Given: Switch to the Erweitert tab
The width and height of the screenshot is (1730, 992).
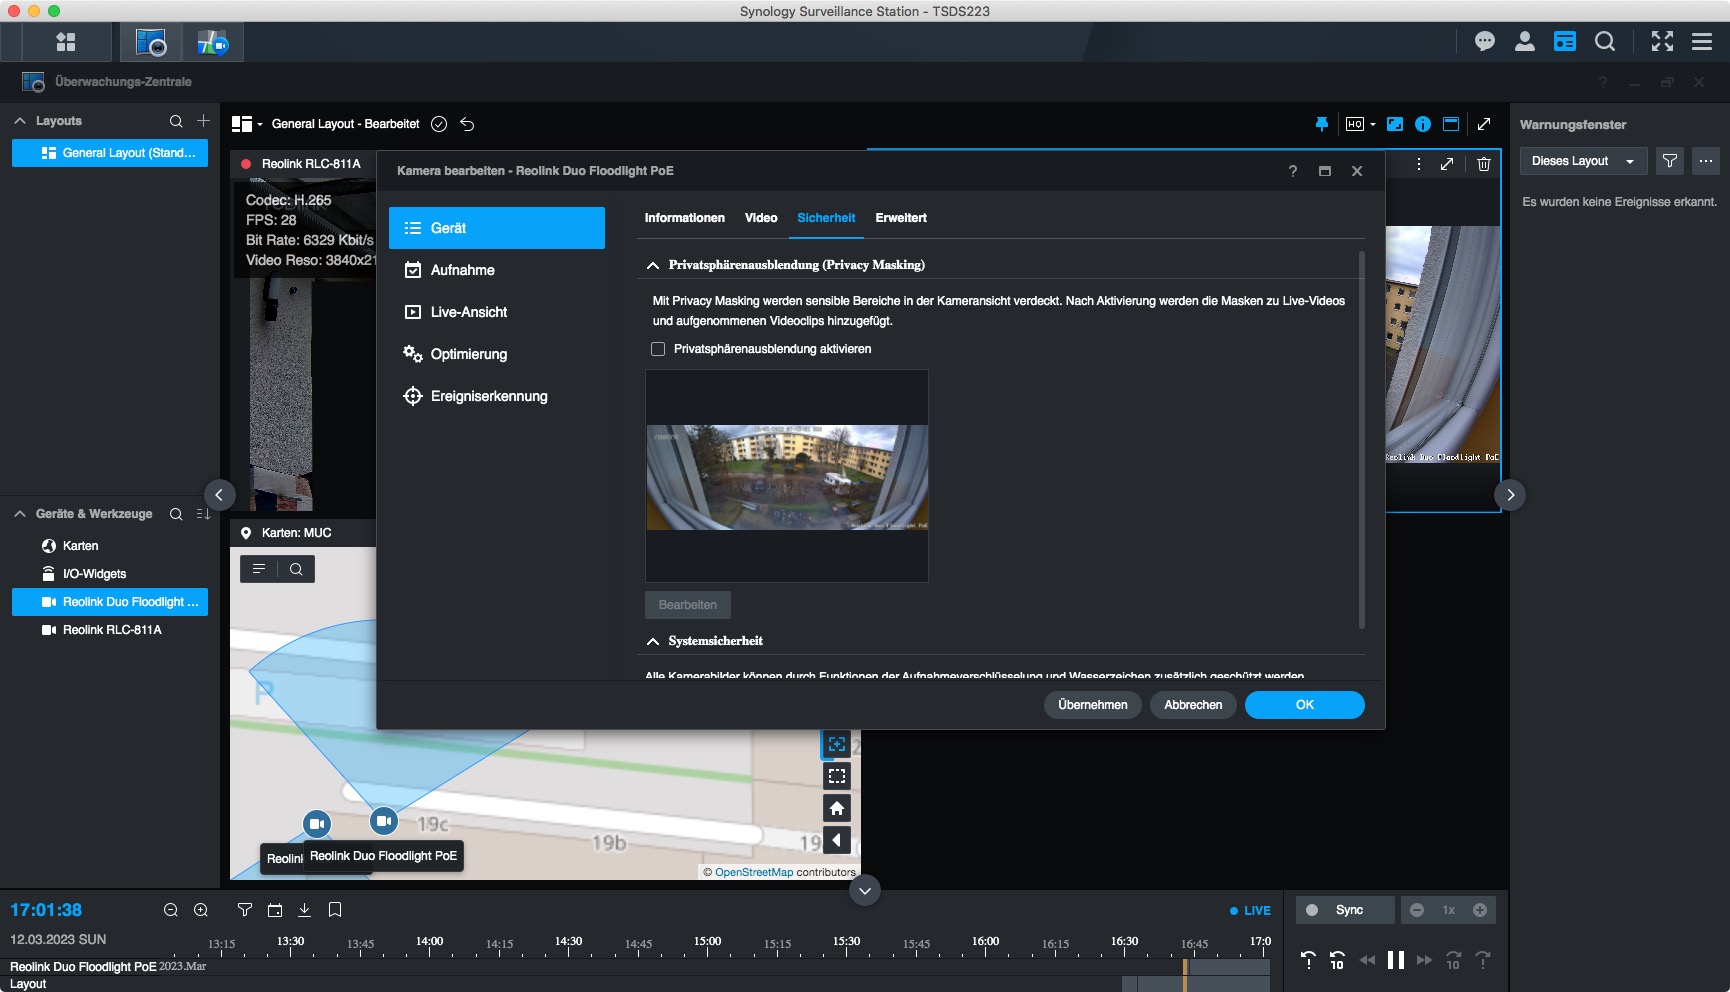Looking at the screenshot, I should (900, 218).
